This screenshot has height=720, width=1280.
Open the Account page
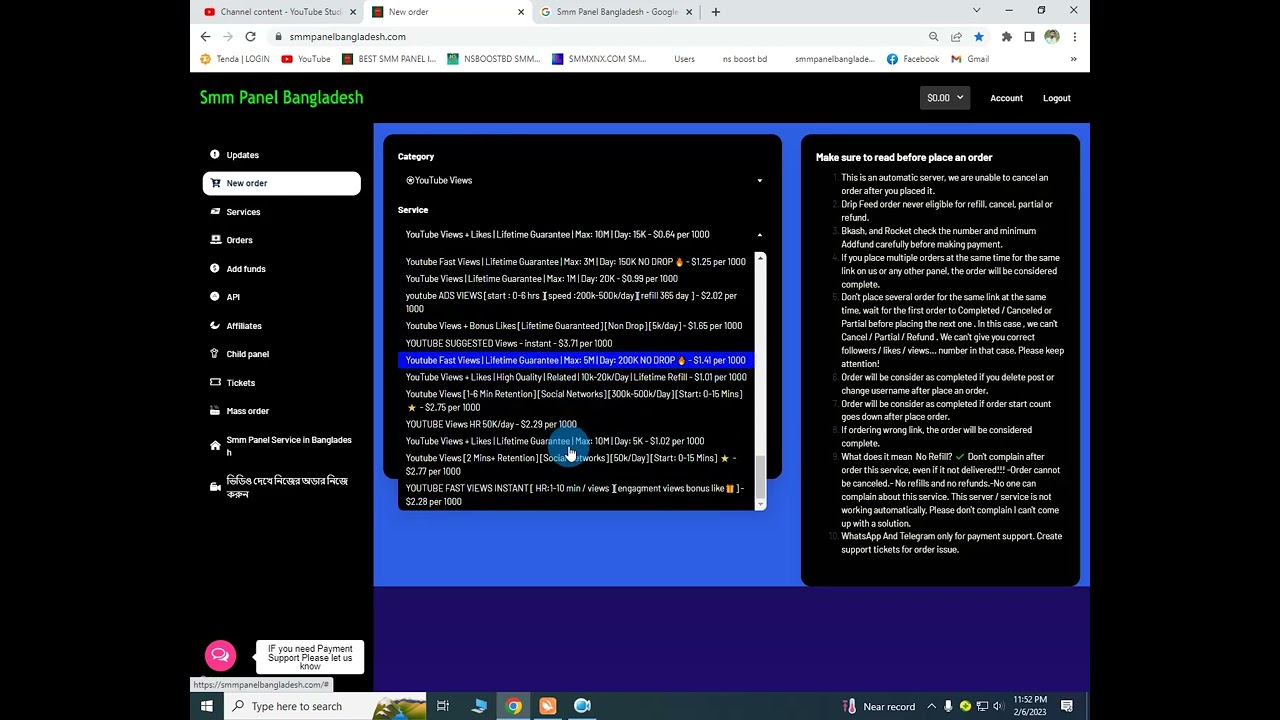pyautogui.click(x=1006, y=98)
